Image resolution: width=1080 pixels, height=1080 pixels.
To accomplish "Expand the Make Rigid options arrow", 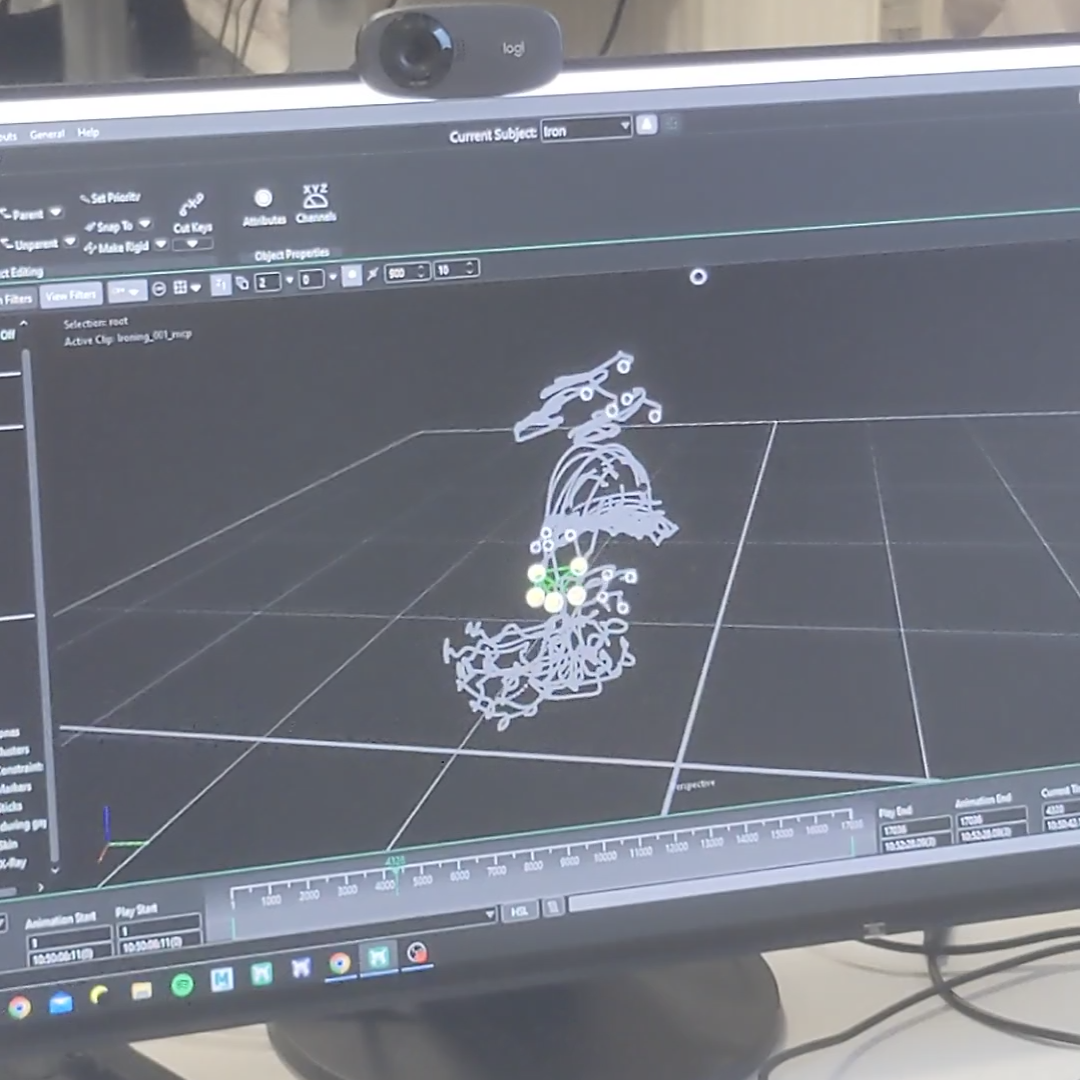I will pos(161,245).
